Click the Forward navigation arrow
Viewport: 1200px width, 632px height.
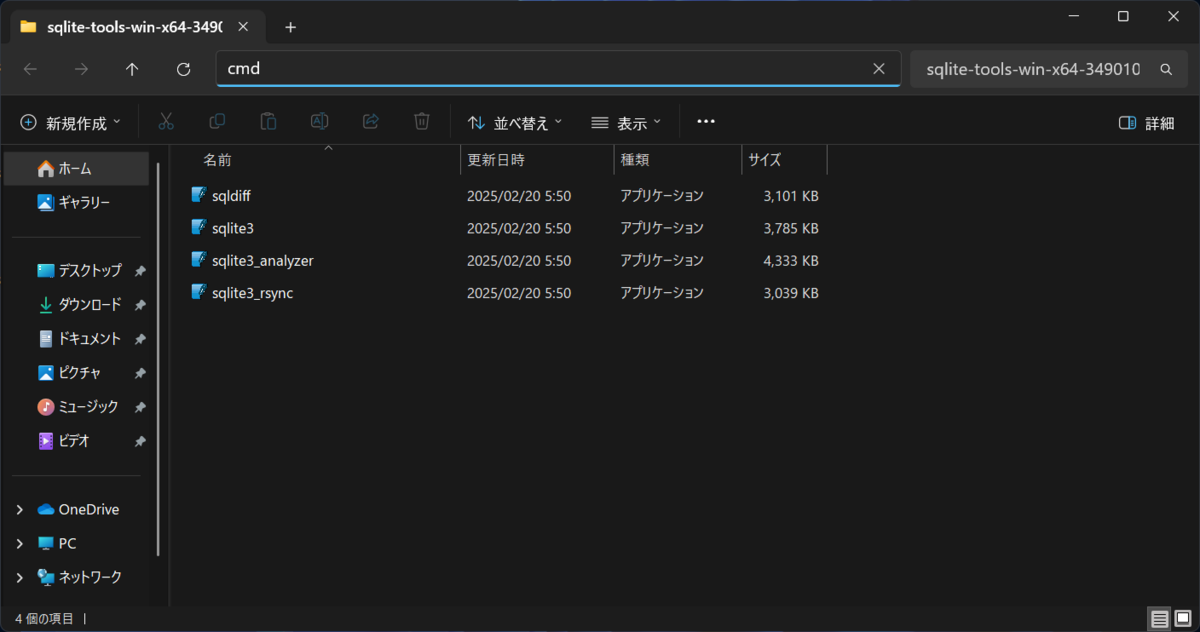tap(81, 69)
